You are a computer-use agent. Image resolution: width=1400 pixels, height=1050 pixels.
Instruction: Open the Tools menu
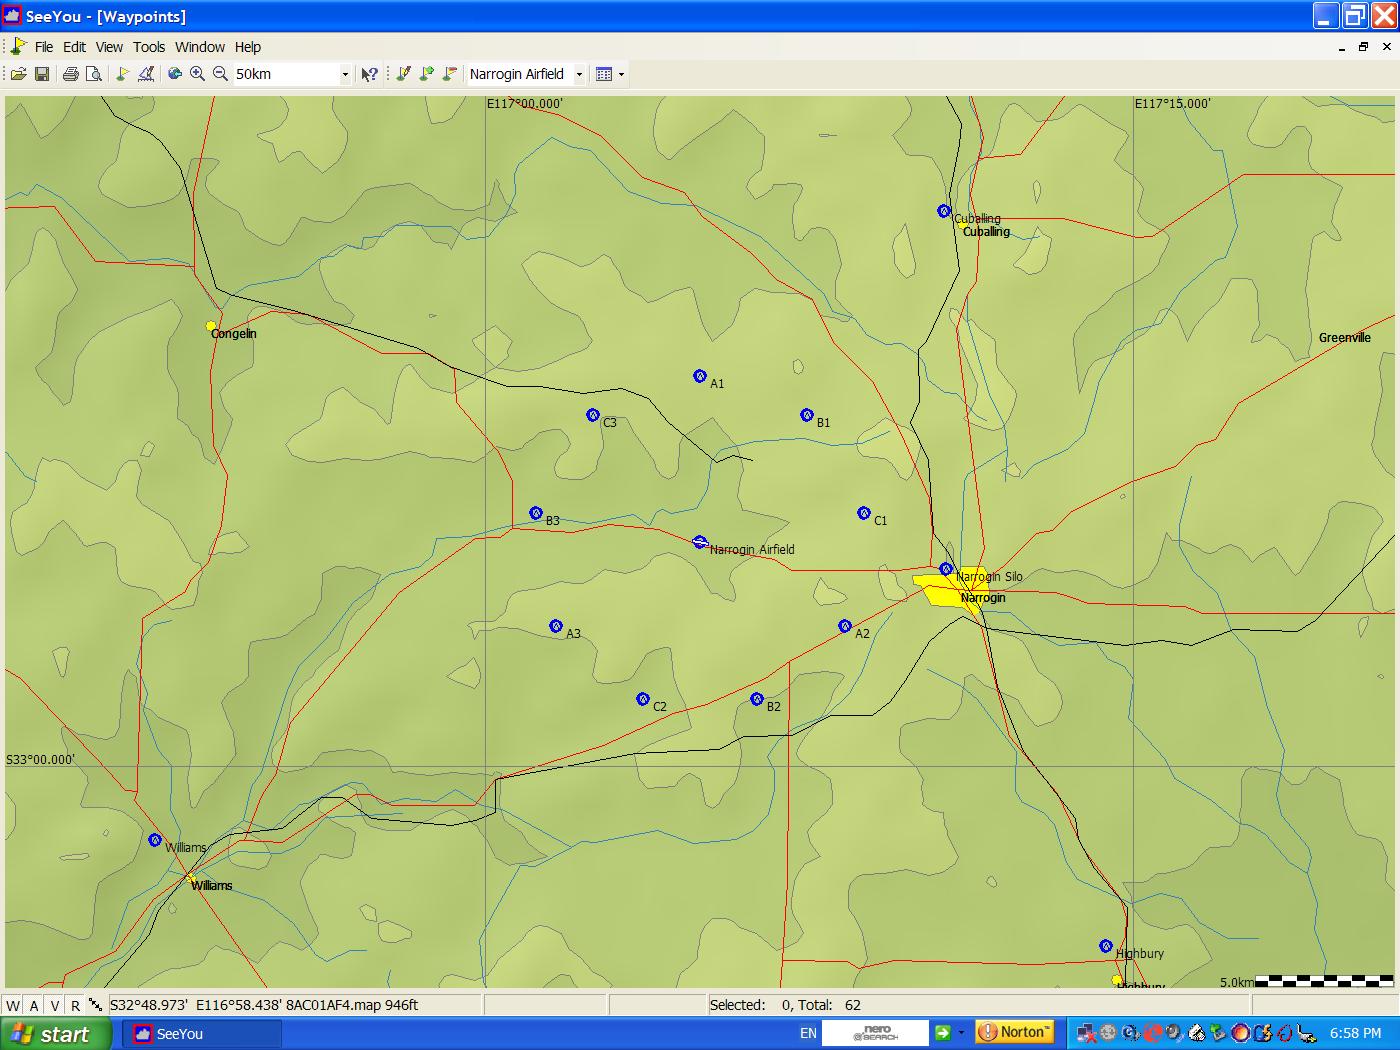click(149, 47)
